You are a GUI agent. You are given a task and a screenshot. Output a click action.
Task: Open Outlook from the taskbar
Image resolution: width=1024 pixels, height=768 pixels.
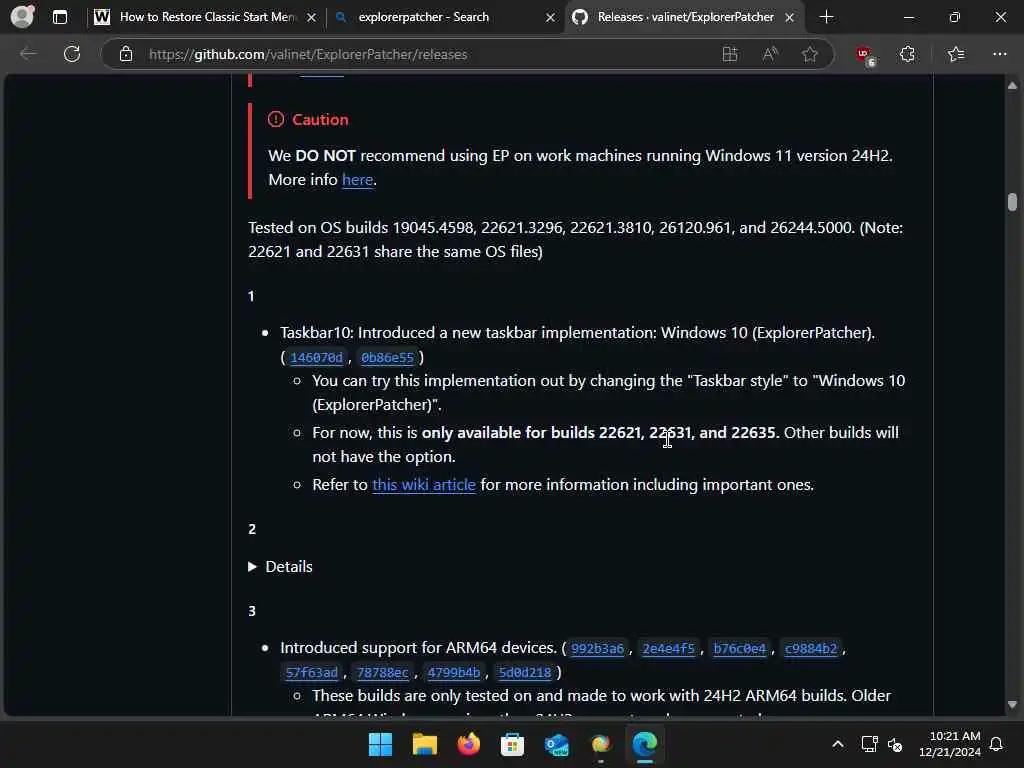(x=556, y=744)
